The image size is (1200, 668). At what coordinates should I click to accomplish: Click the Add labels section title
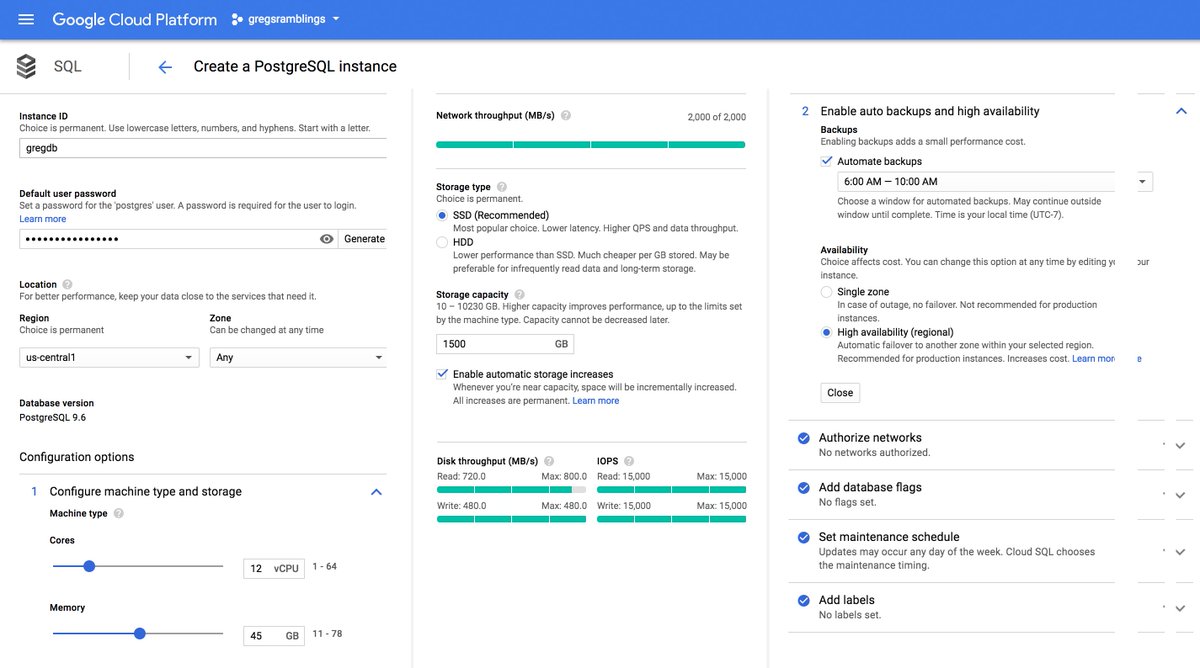coord(847,600)
